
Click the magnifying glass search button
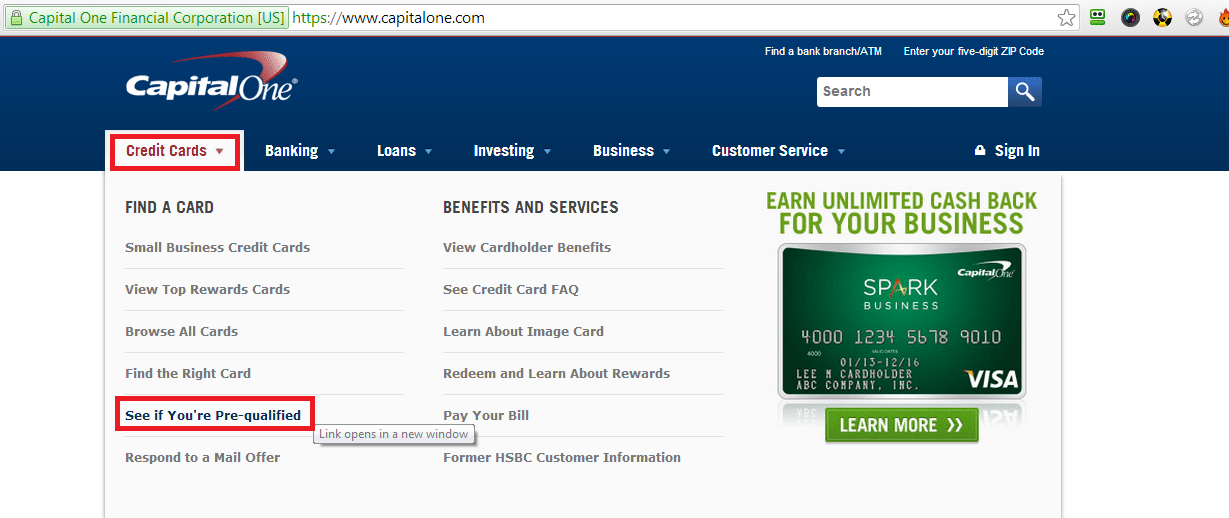[x=1025, y=92]
